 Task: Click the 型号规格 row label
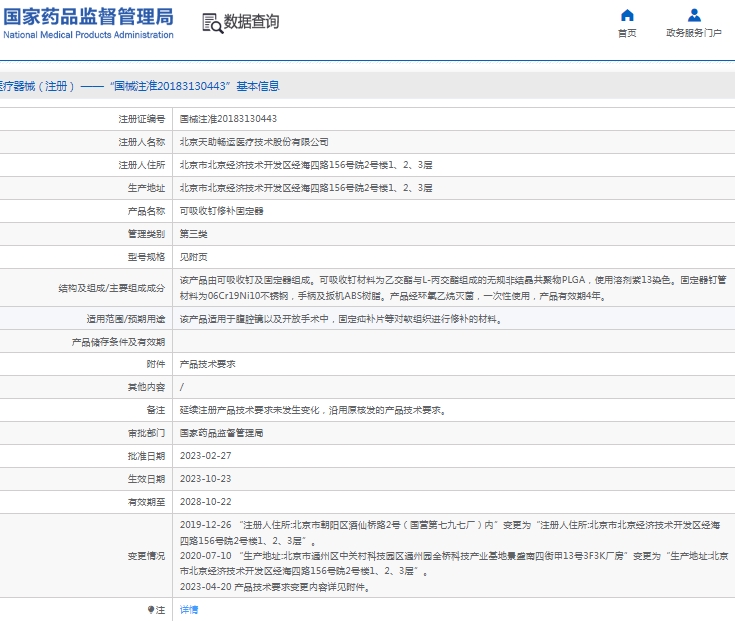pos(146,257)
